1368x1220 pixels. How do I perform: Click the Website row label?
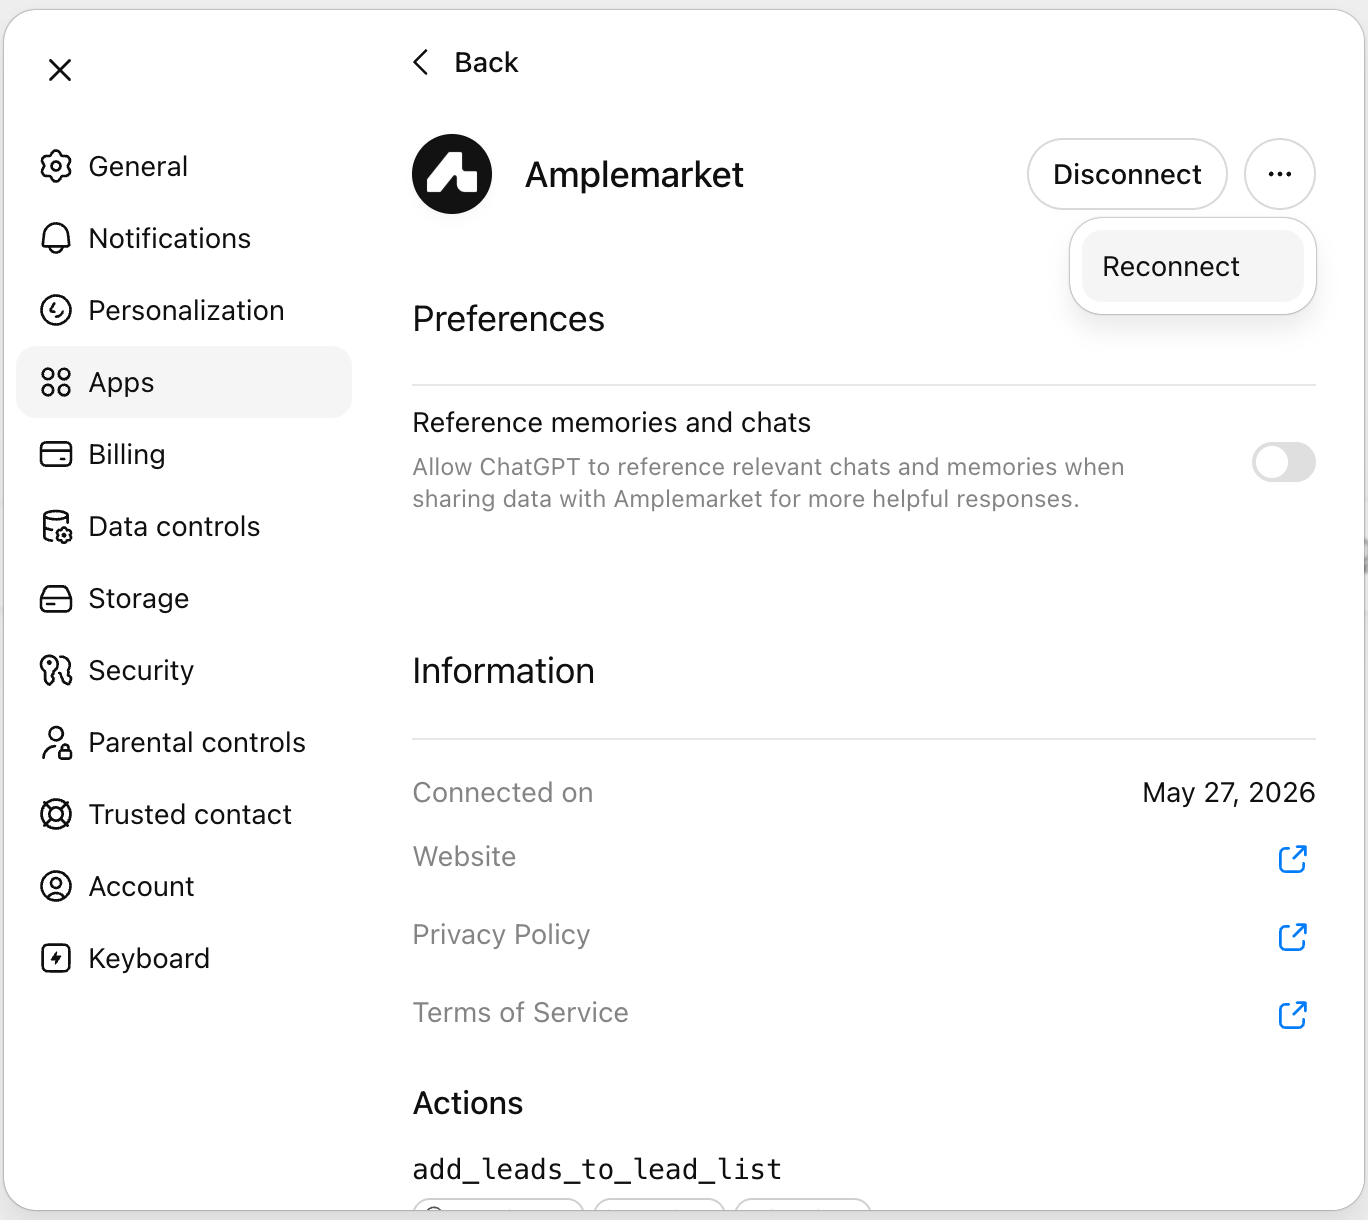point(464,857)
